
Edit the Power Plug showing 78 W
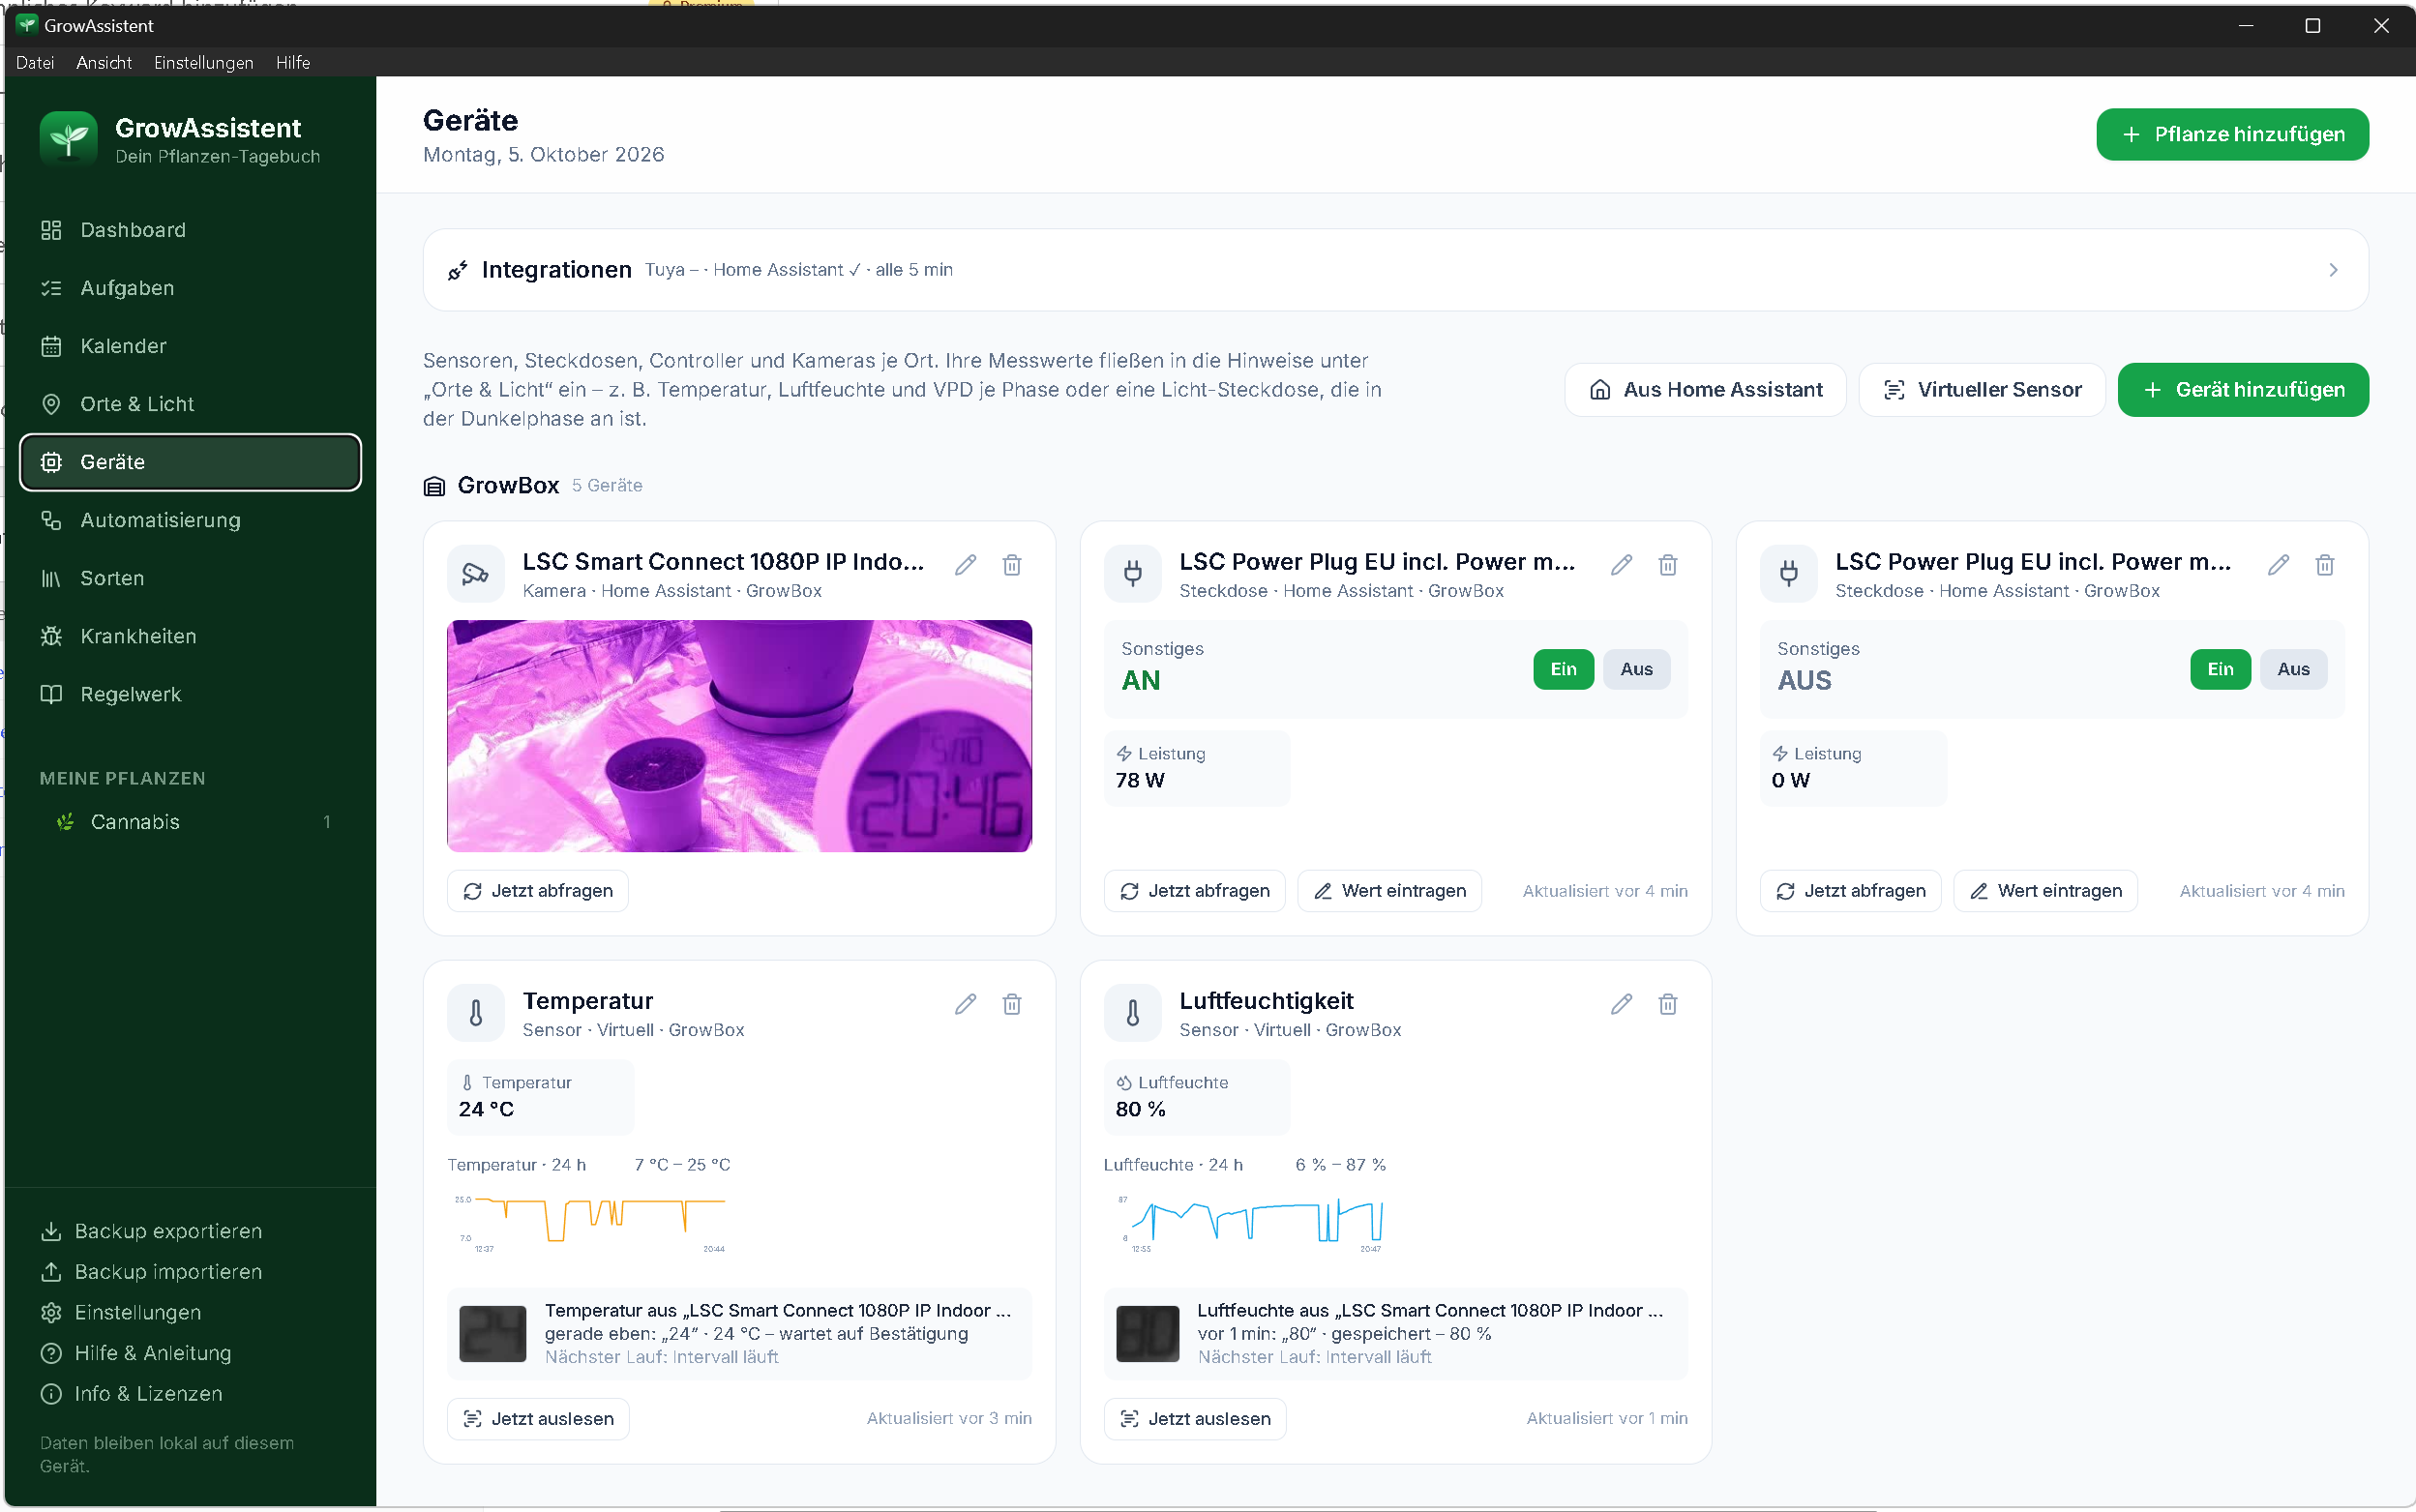pos(1621,565)
